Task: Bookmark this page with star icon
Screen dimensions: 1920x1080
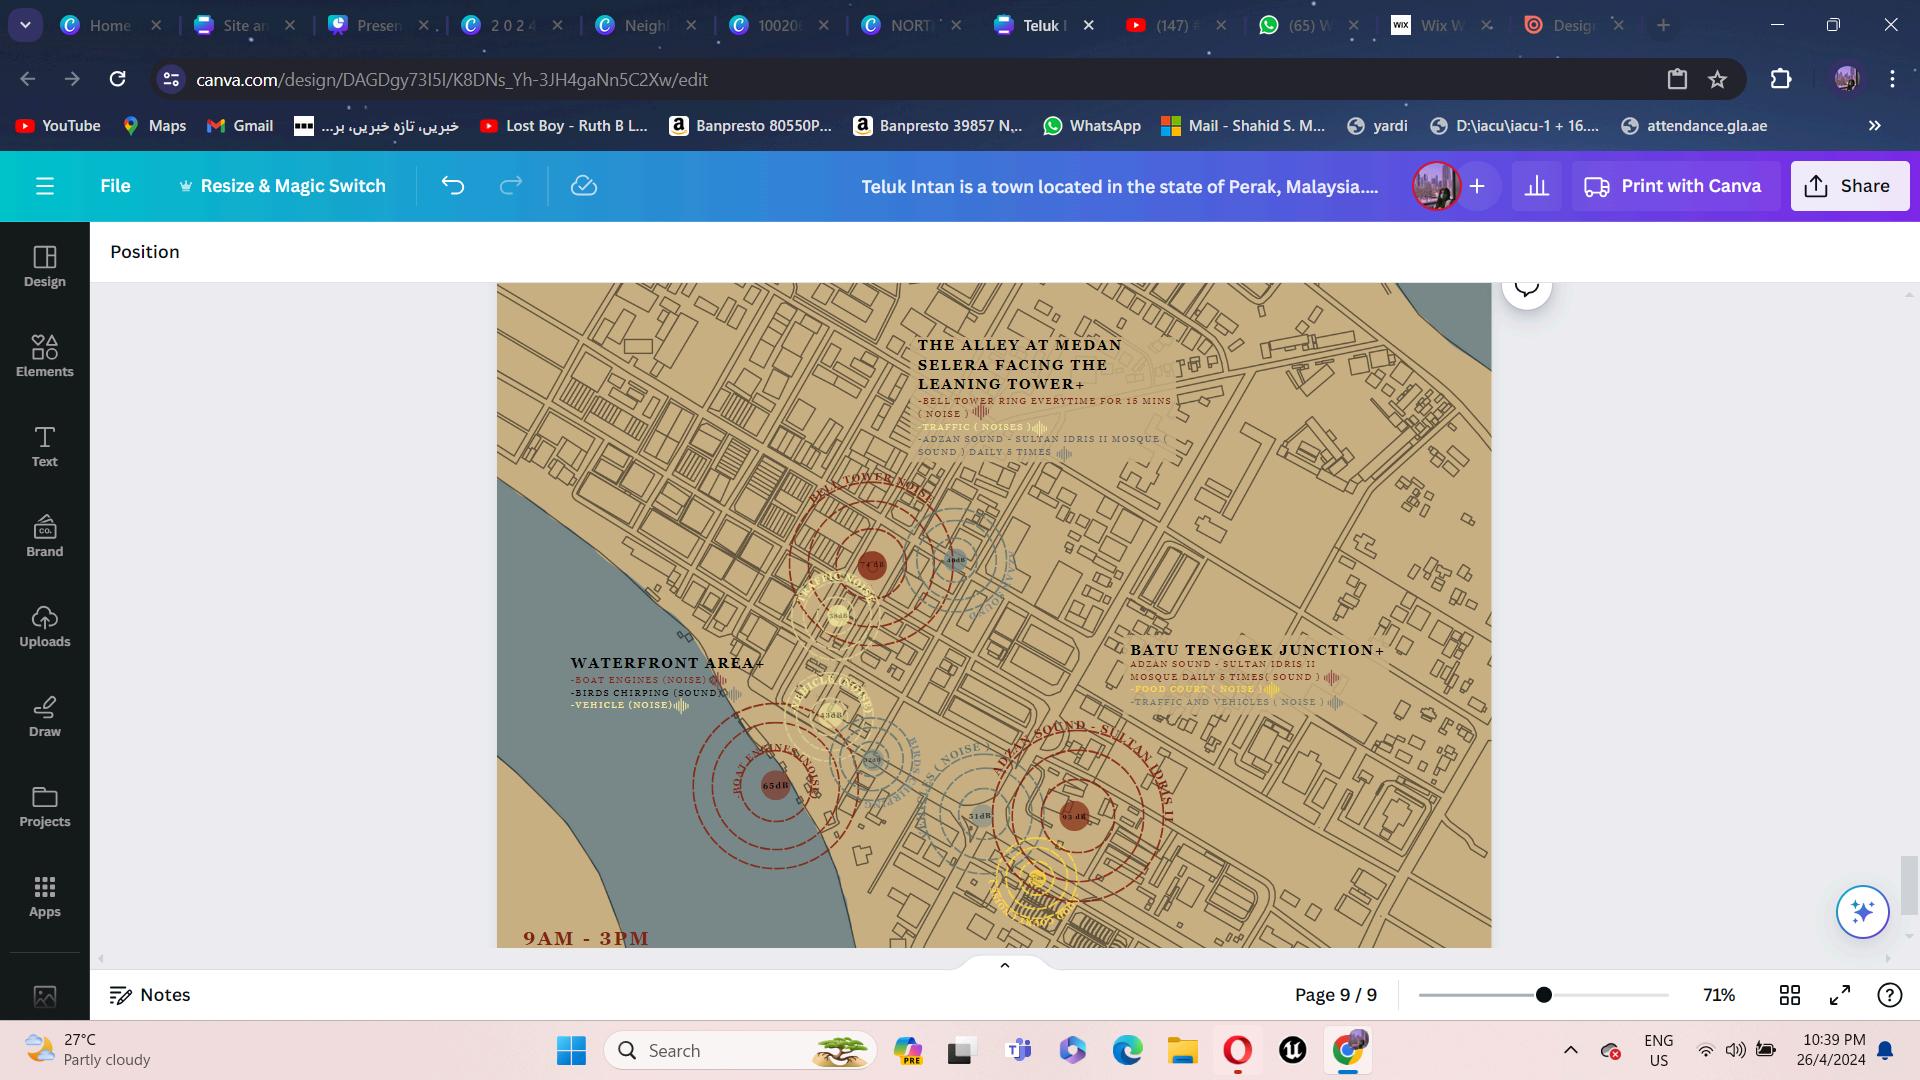Action: tap(1717, 79)
